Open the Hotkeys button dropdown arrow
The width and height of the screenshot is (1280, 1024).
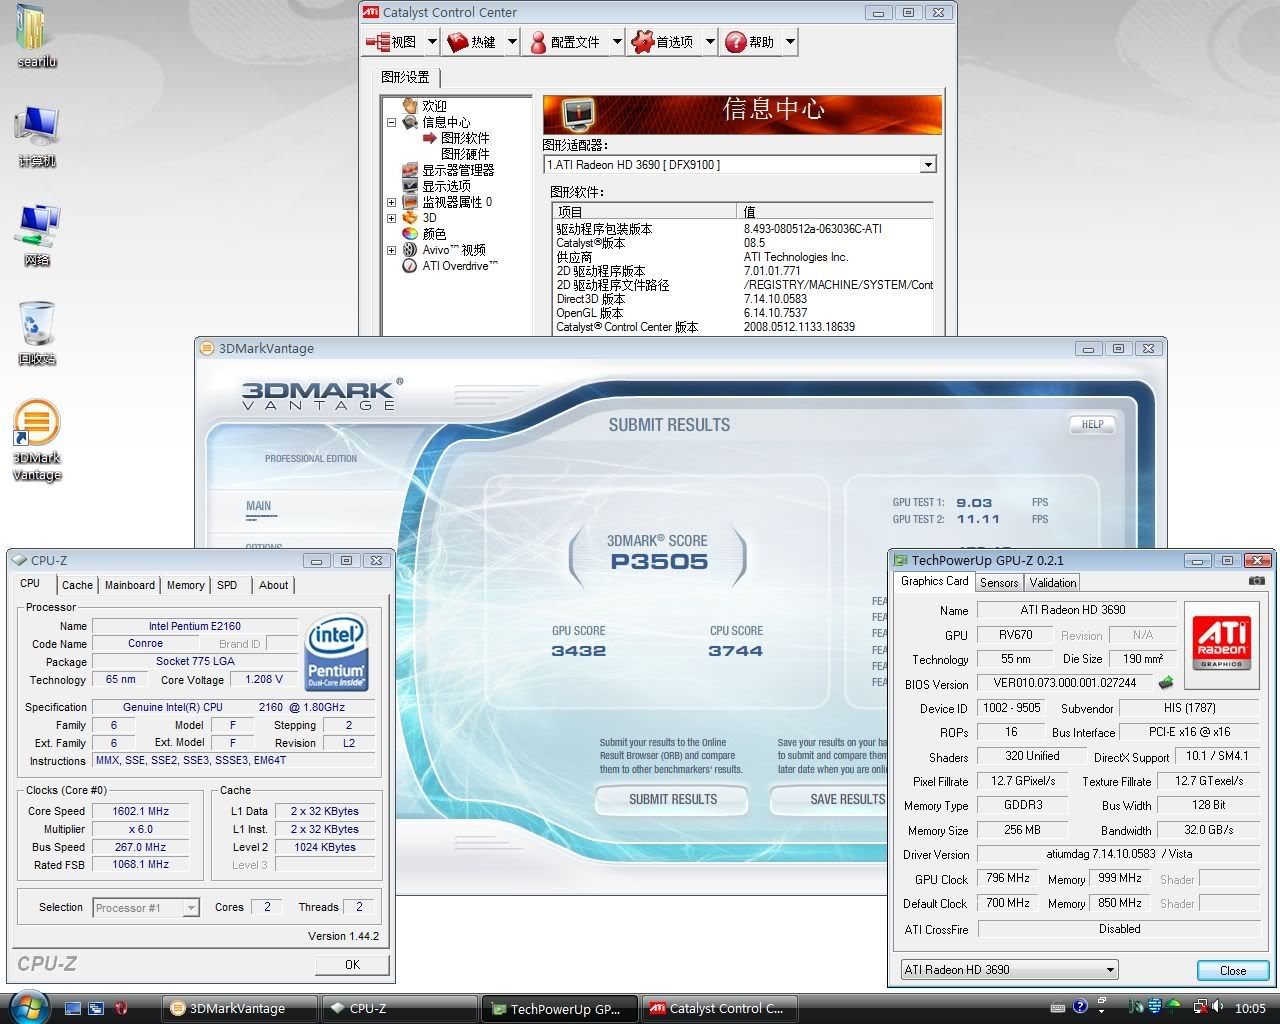point(511,42)
